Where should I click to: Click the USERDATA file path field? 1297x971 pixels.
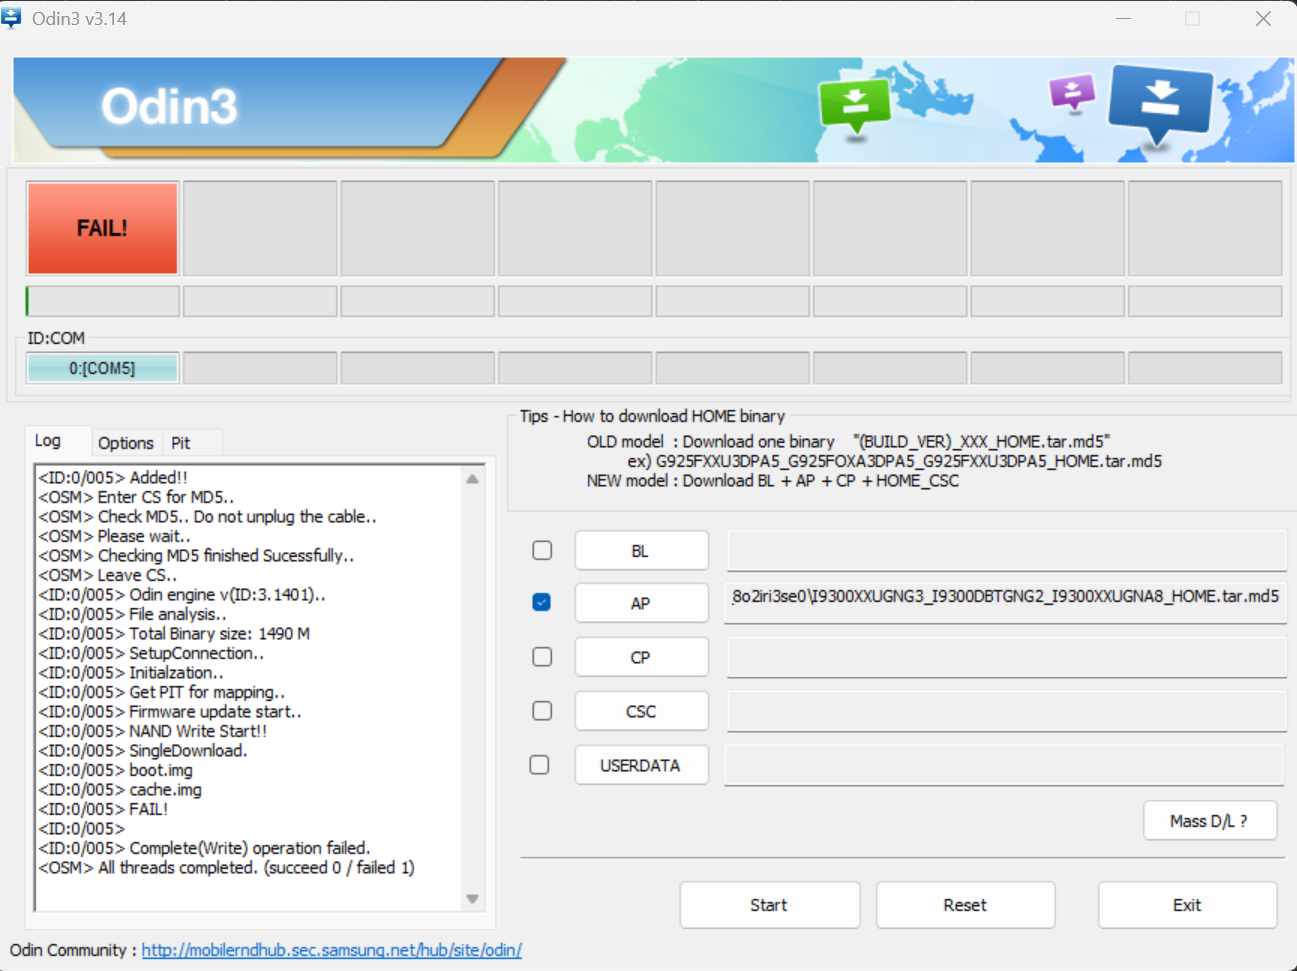[x=1005, y=765]
